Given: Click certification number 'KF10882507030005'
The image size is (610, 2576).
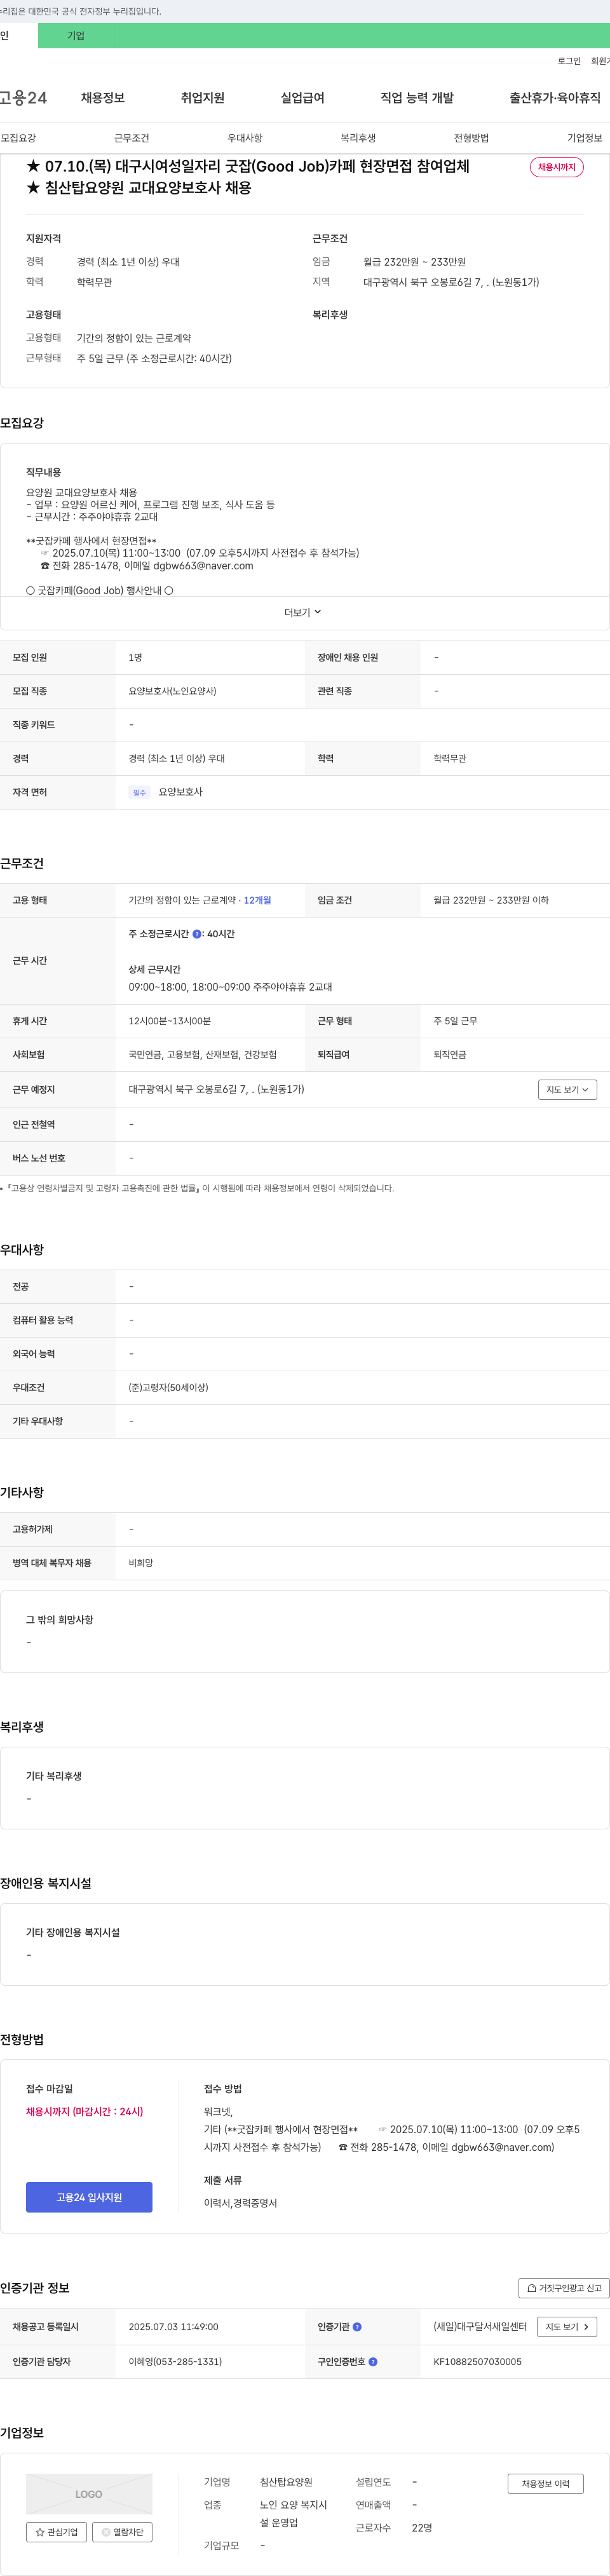Looking at the screenshot, I should point(477,2362).
